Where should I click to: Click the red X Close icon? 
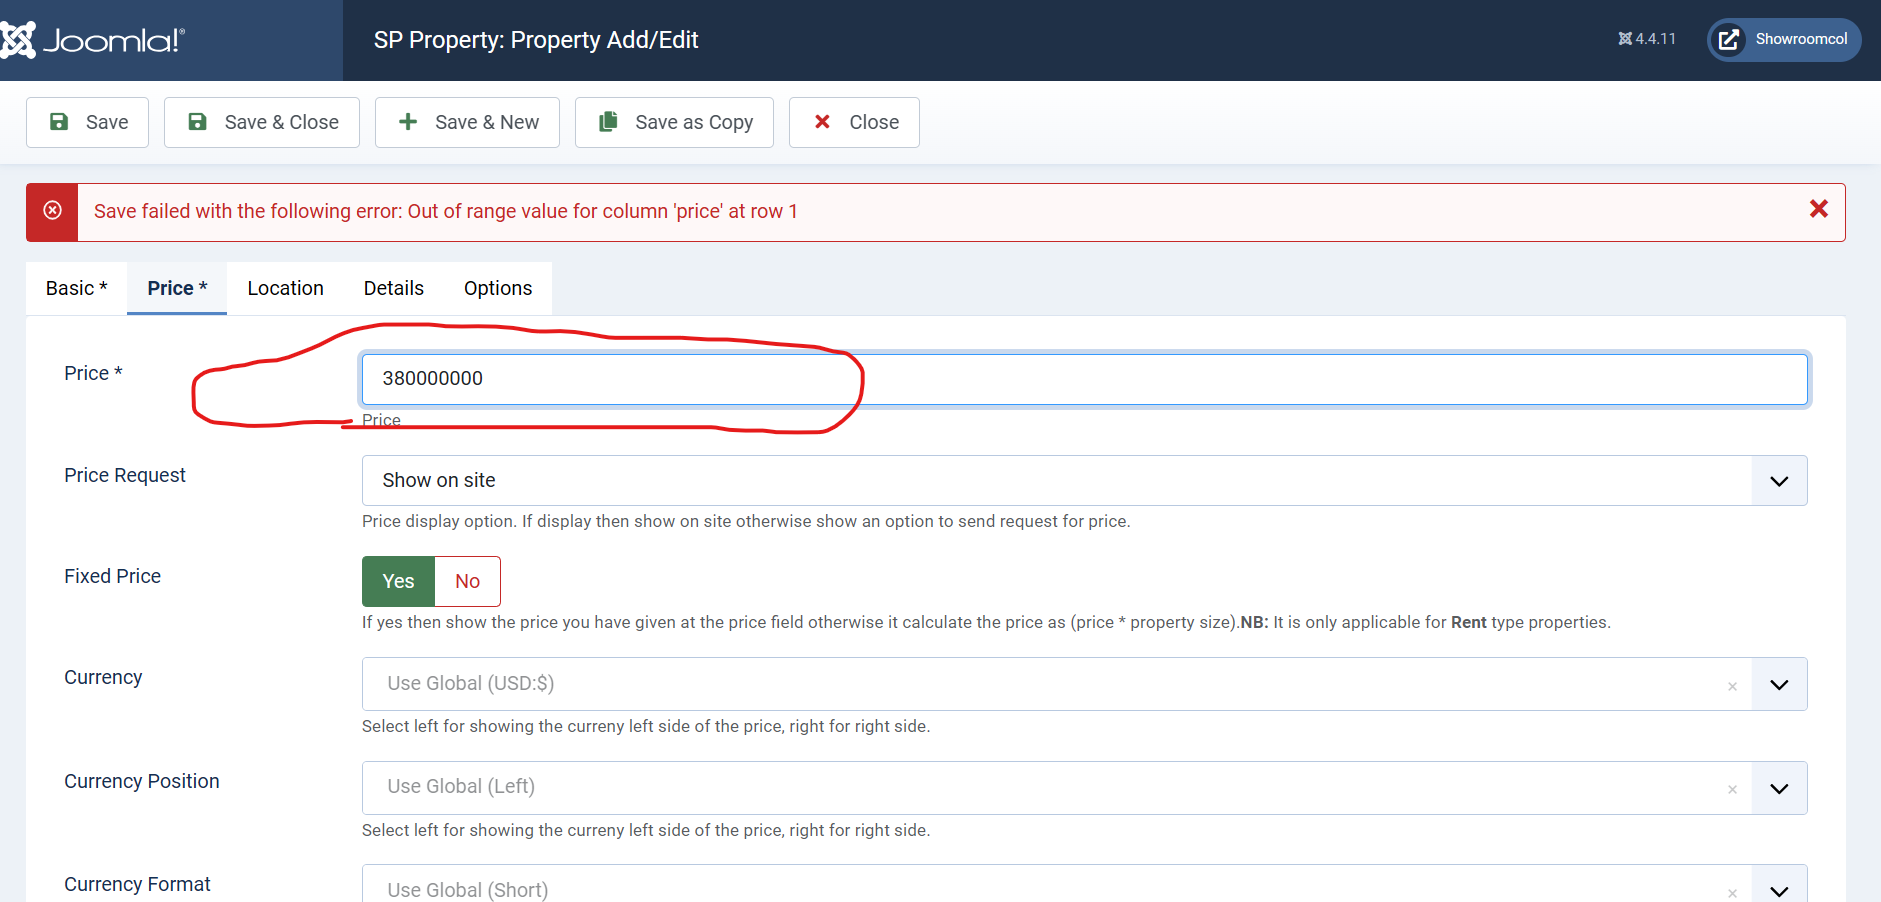coord(822,122)
